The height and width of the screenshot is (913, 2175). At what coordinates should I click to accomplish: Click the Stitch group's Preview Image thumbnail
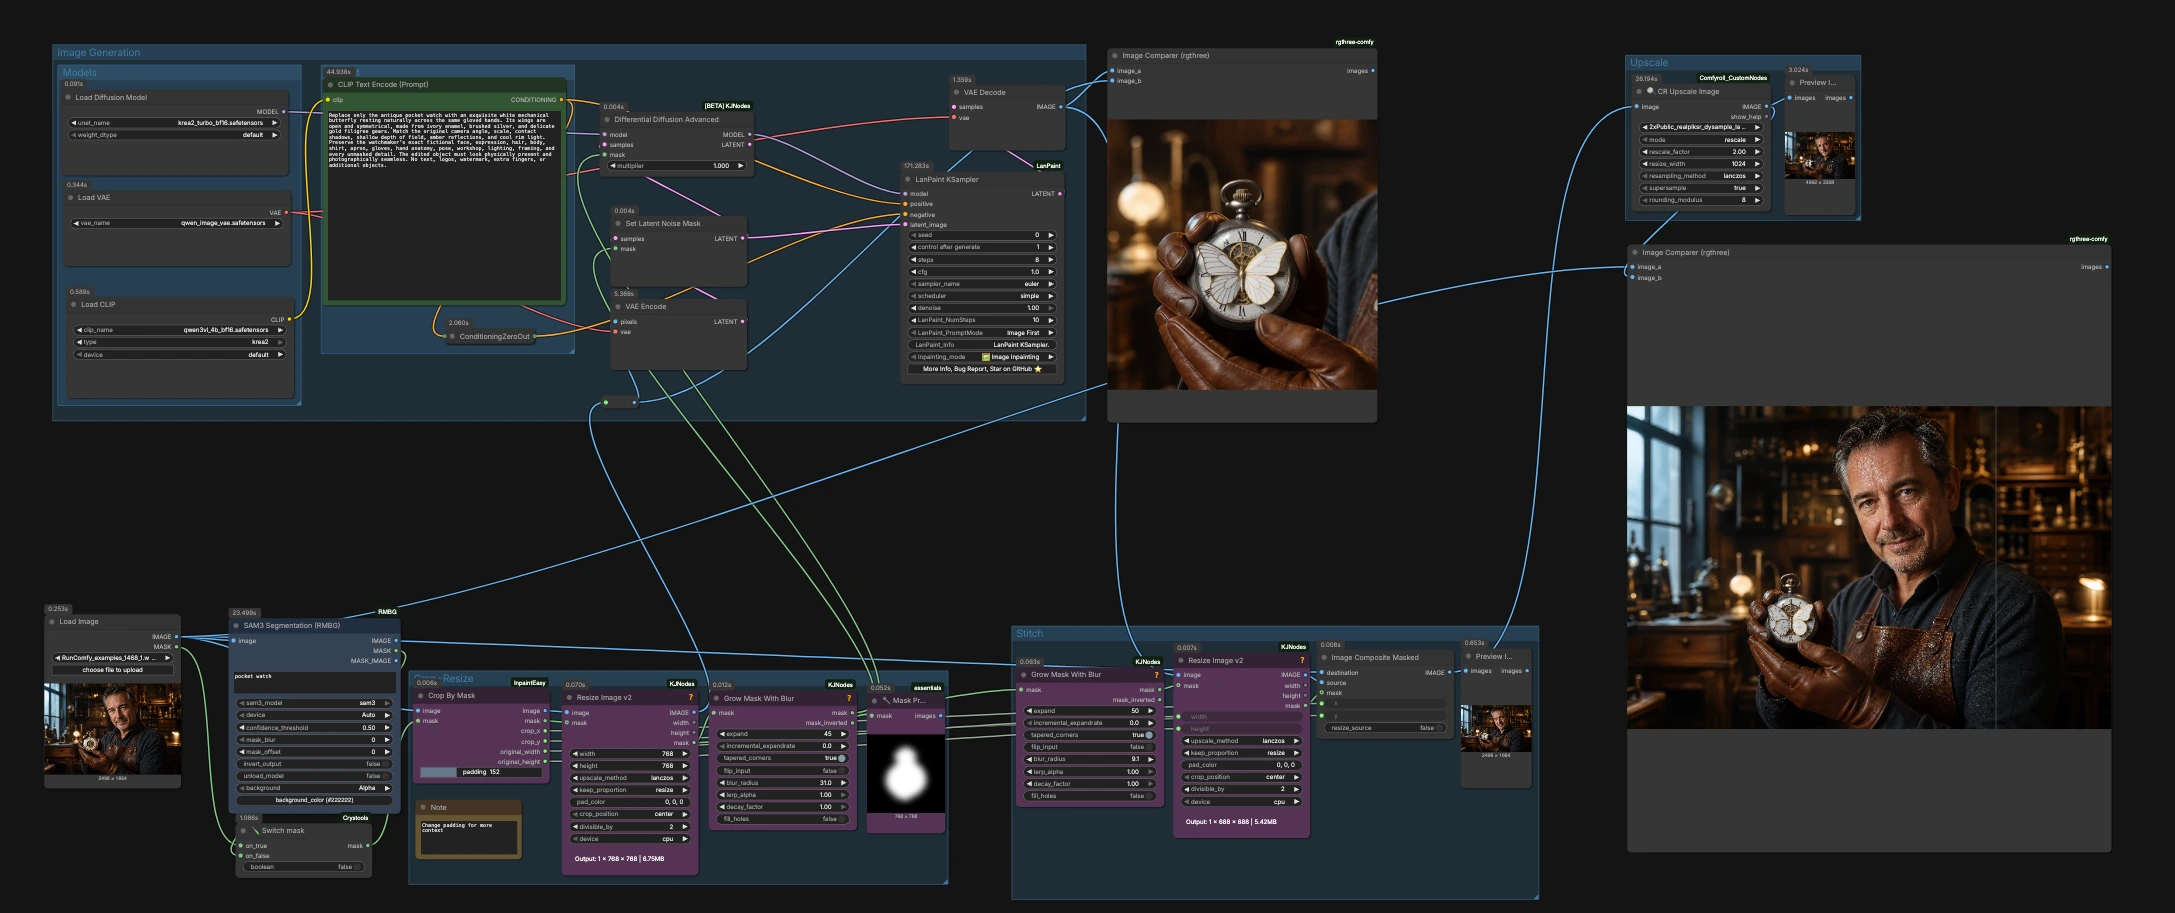point(1496,728)
